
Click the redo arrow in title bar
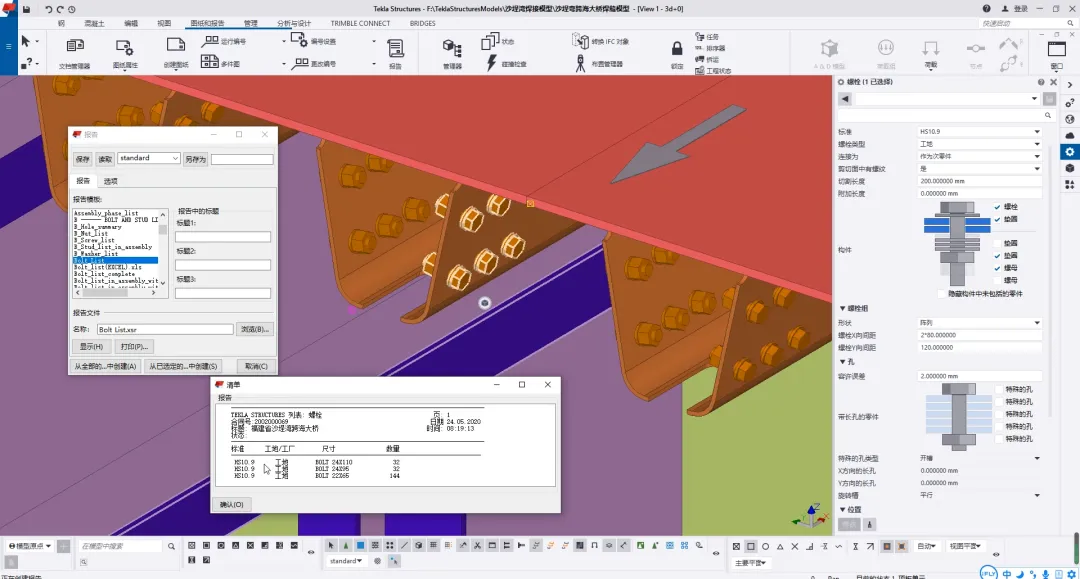[60, 9]
